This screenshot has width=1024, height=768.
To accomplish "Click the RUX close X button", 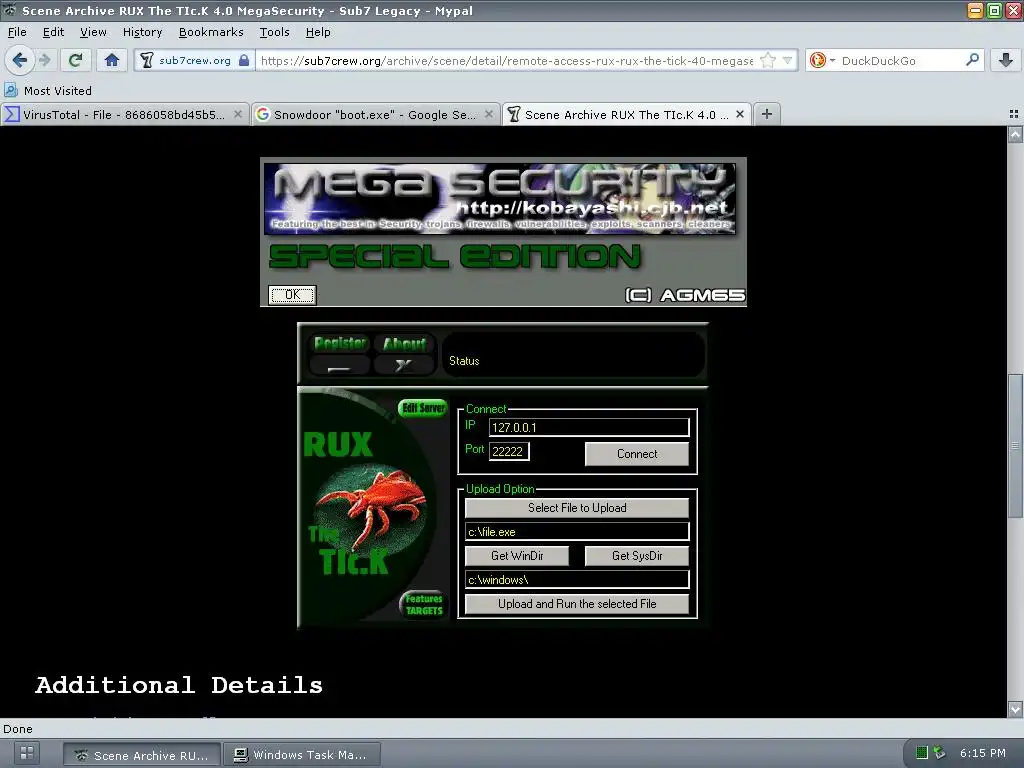I will tap(404, 366).
